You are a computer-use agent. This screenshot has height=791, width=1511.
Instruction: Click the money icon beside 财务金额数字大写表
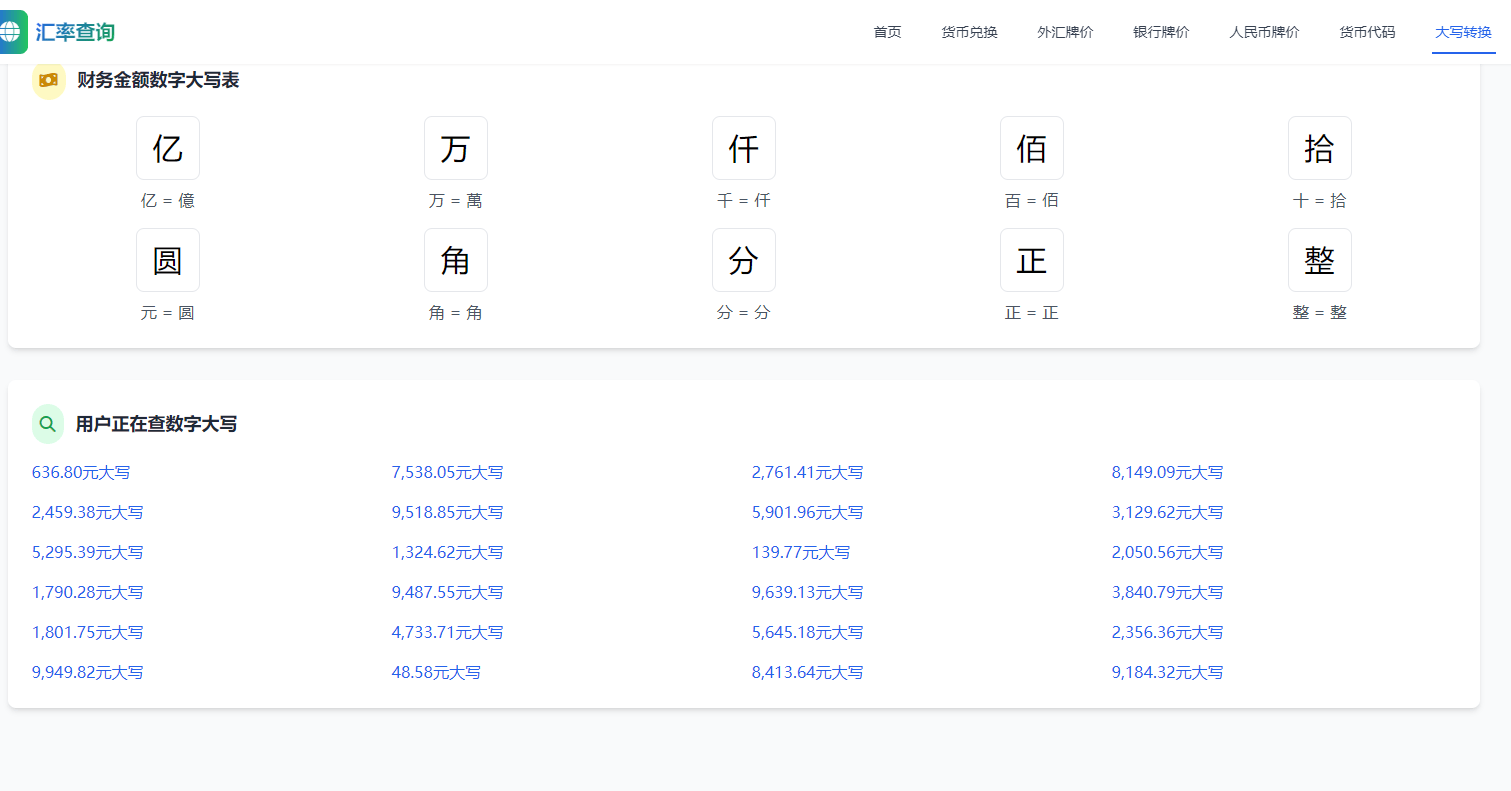pos(49,81)
